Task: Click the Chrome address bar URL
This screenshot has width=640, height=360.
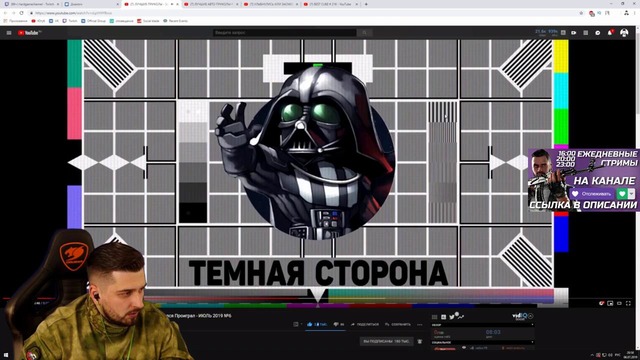Action: [x=73, y=13]
